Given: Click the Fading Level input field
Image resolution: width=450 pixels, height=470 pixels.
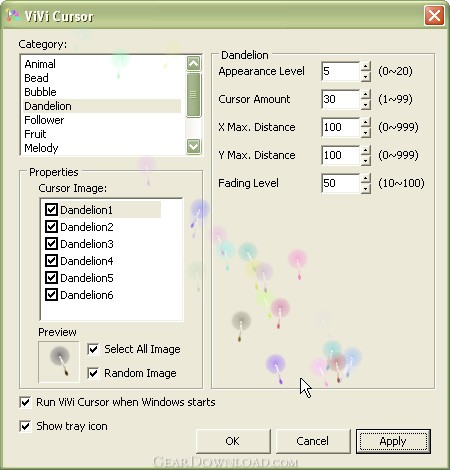Looking at the screenshot, I should (x=341, y=183).
